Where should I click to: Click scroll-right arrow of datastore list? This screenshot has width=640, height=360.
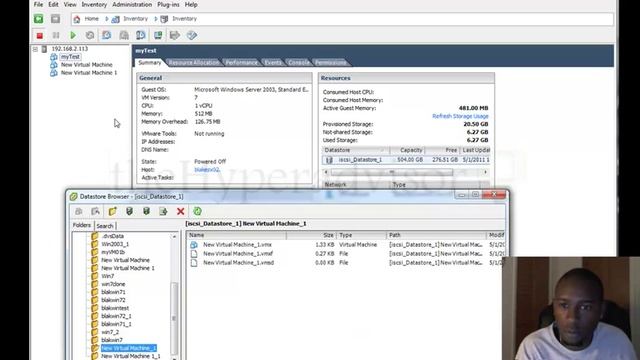click(485, 172)
